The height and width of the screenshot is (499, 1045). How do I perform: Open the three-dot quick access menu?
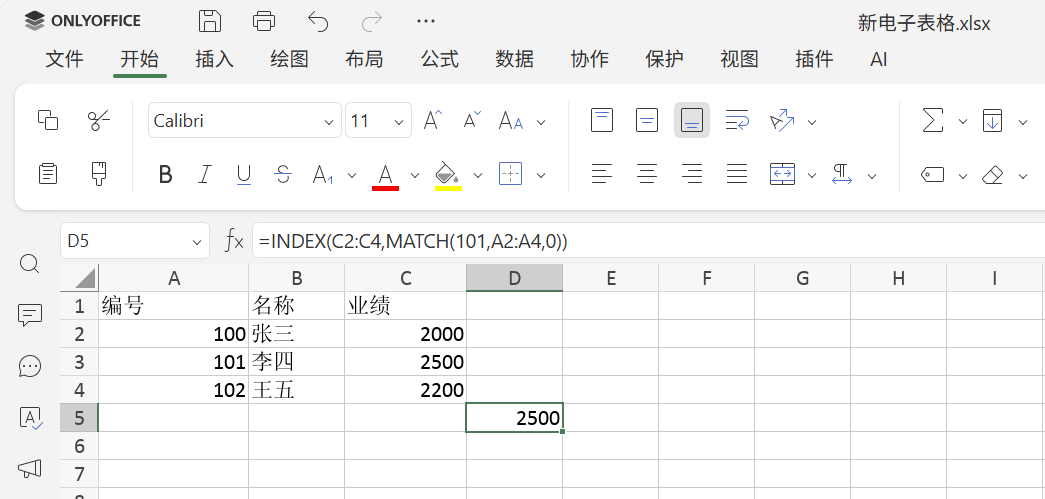pyautogui.click(x=426, y=21)
